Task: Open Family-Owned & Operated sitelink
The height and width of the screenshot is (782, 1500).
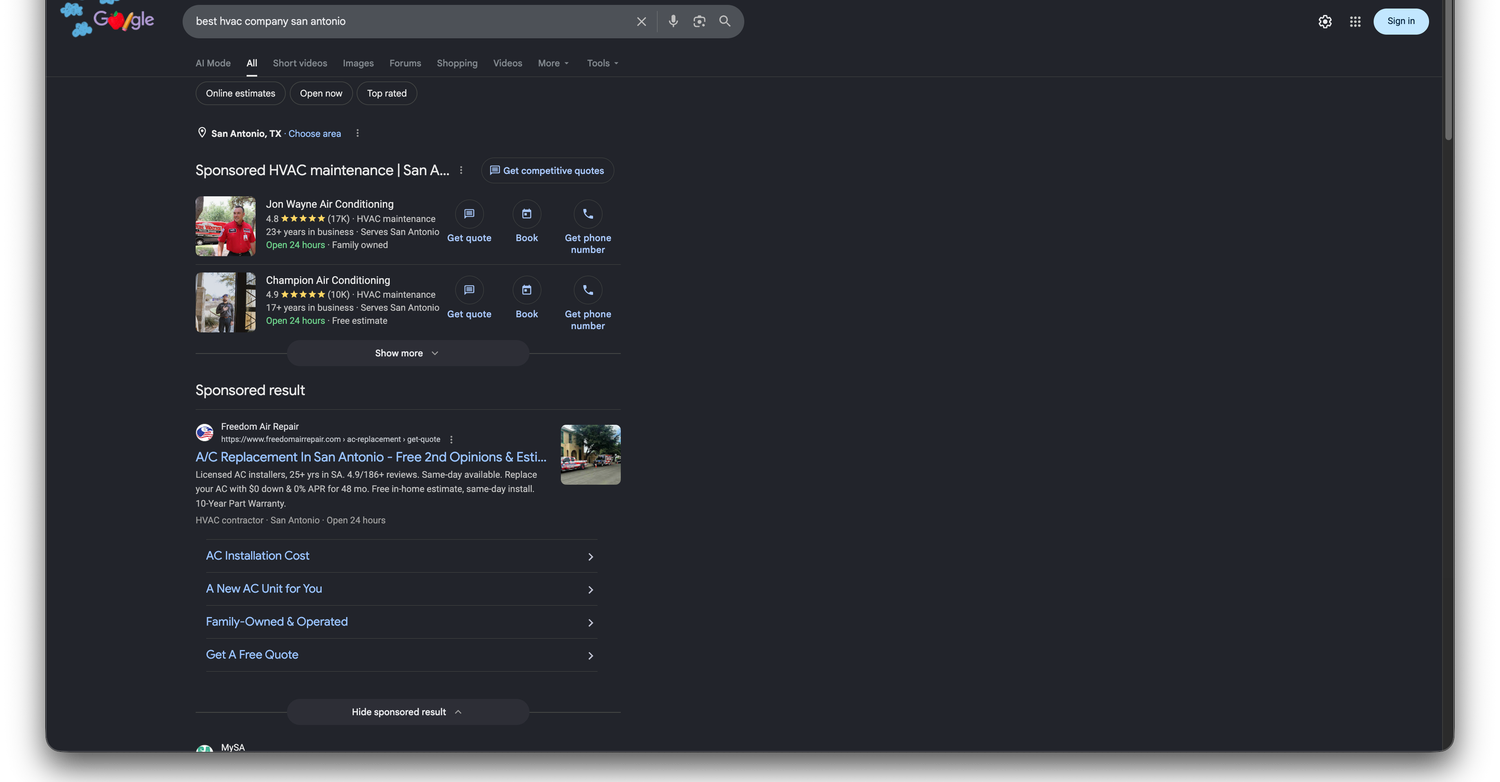Action: click(x=401, y=622)
